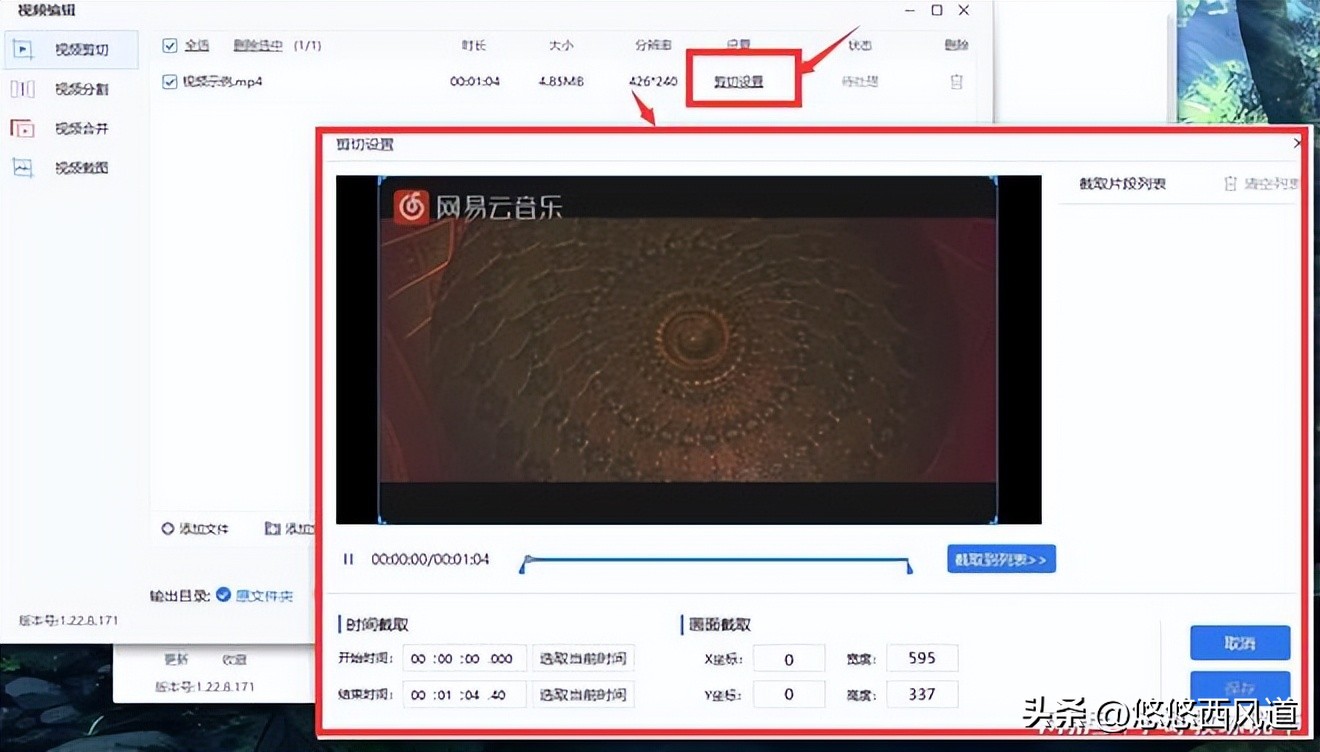This screenshot has height=752, width=1320.
Task: Toggle the 全选 select-all checkbox
Action: click(168, 45)
